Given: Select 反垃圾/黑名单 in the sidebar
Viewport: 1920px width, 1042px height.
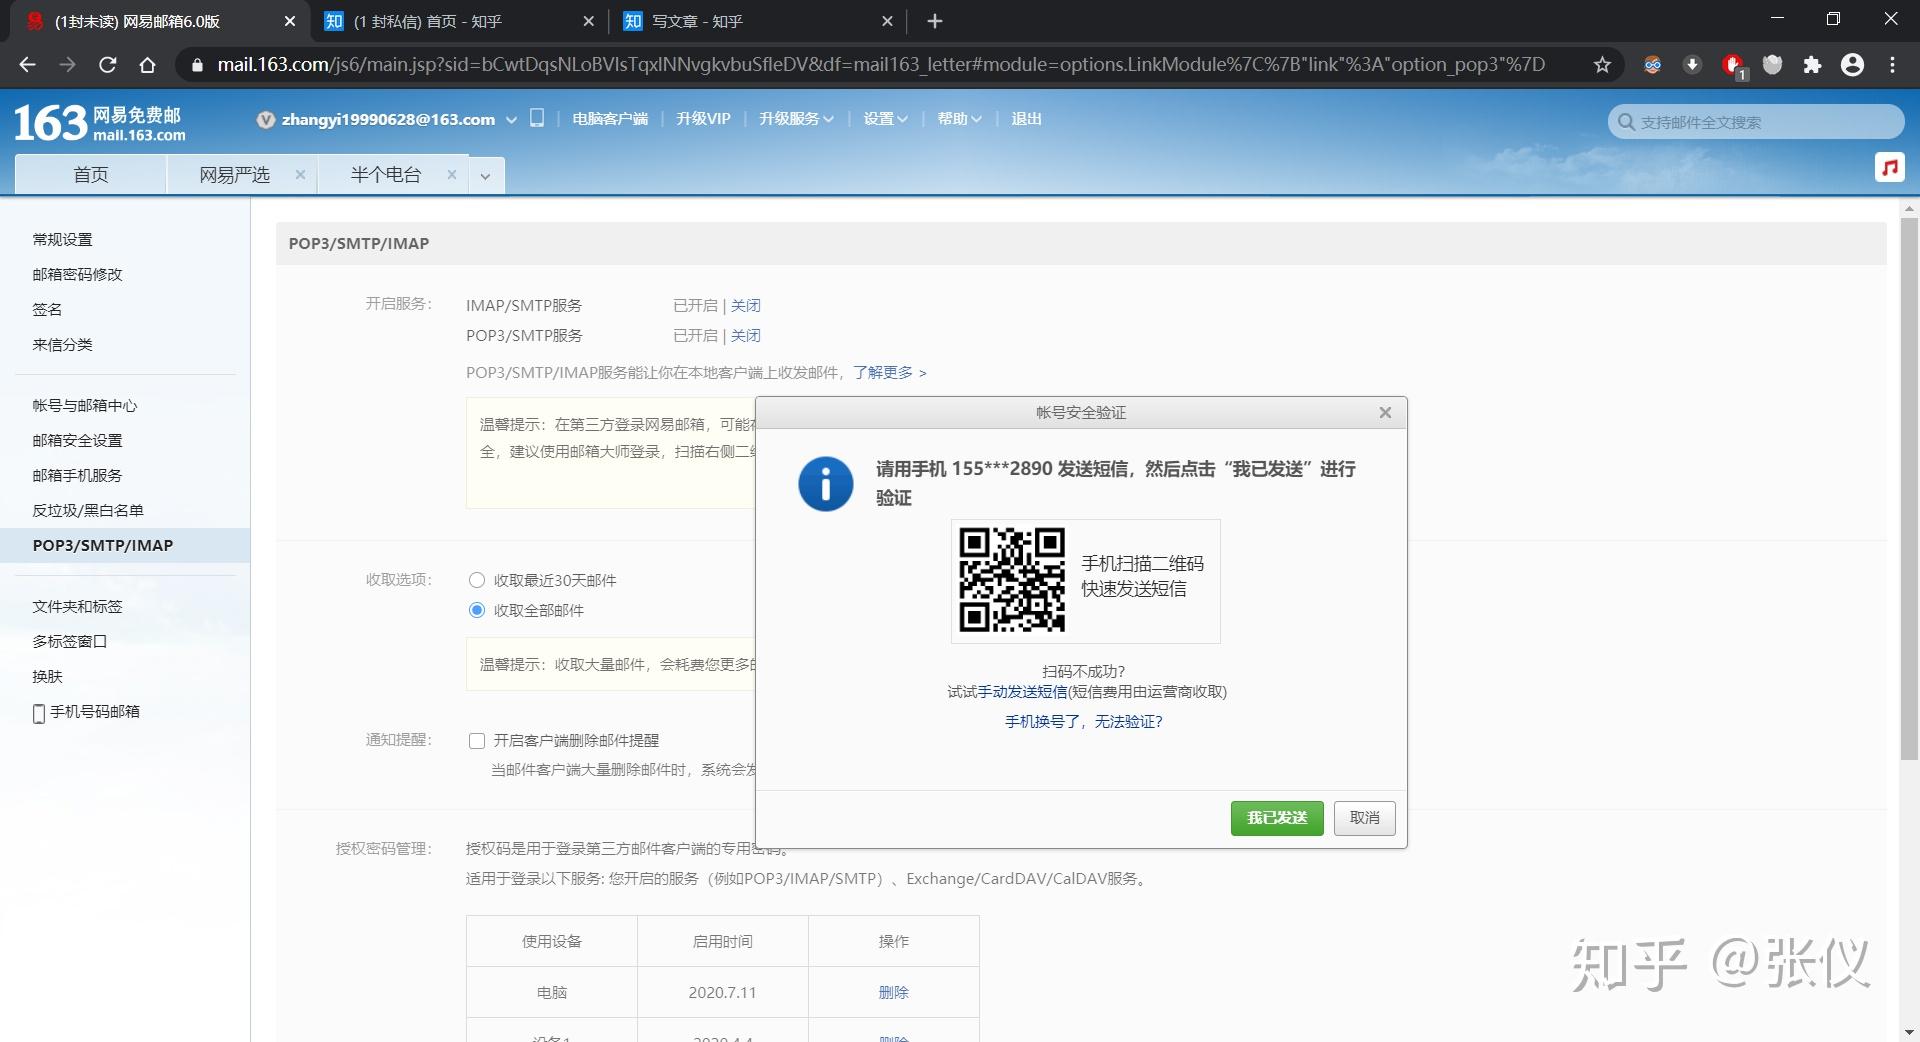Looking at the screenshot, I should pyautogui.click(x=87, y=510).
